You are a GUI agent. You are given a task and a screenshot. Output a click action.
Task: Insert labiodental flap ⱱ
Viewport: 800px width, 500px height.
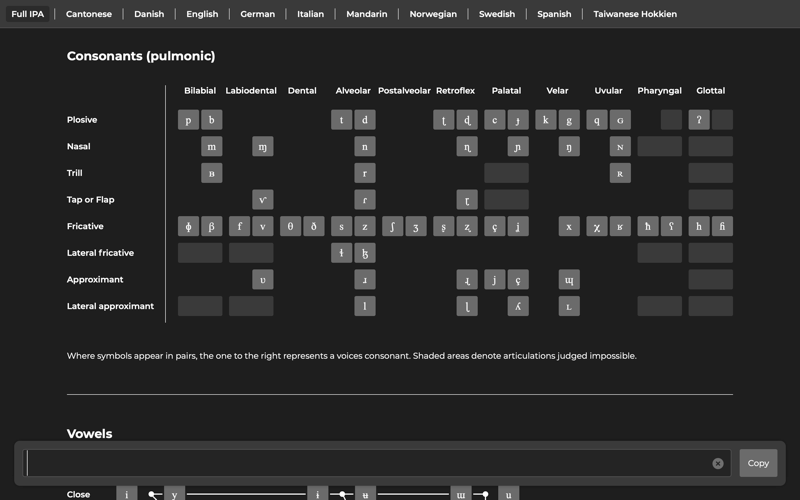[x=263, y=199]
